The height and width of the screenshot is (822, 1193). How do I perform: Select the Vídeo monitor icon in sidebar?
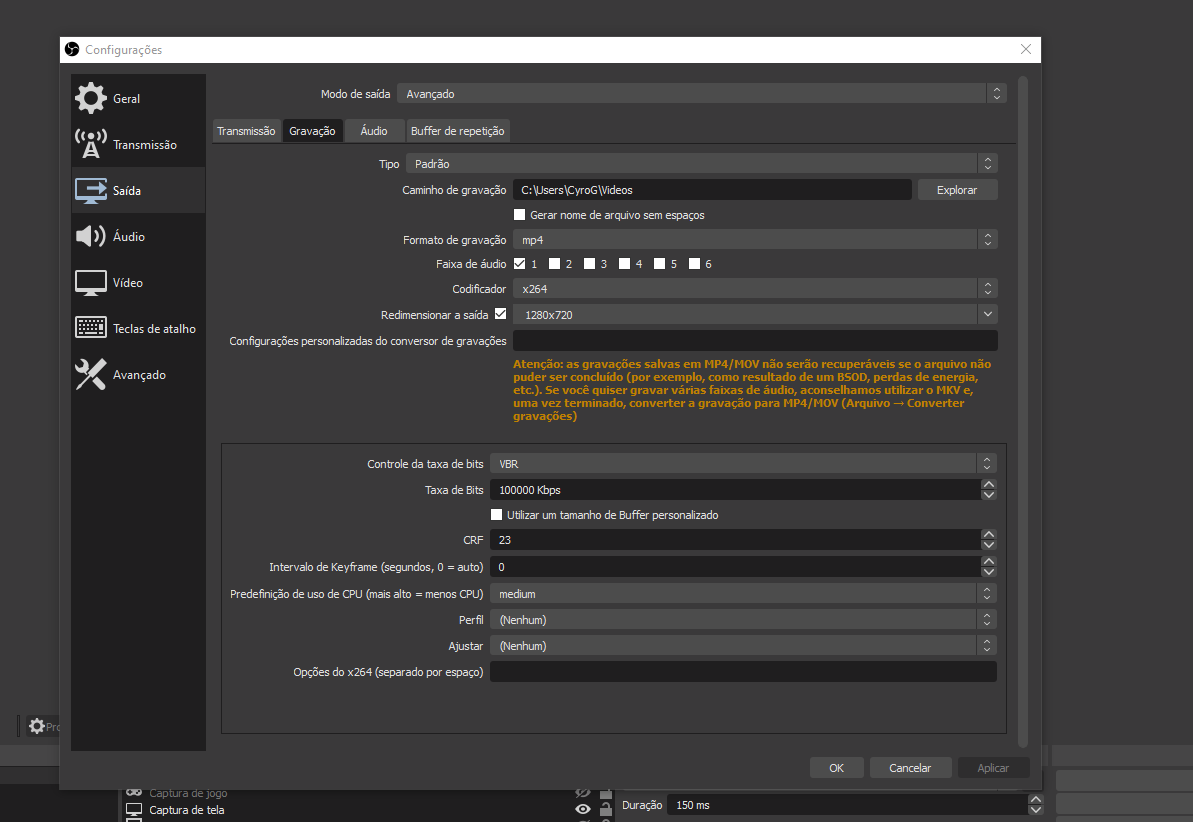(91, 282)
